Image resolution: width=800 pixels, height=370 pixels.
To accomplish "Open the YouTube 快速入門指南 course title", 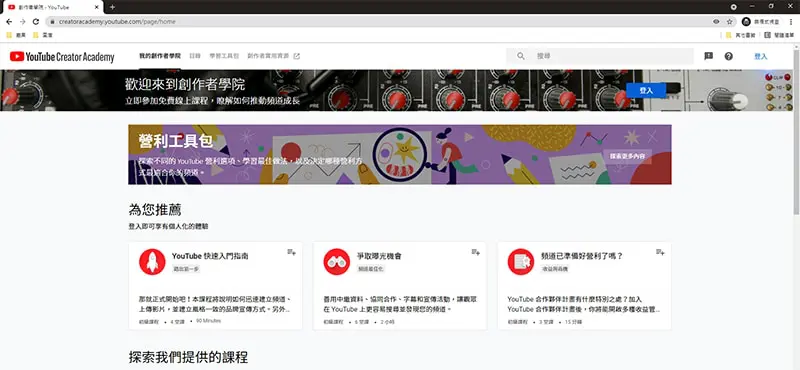I will tap(210, 256).
